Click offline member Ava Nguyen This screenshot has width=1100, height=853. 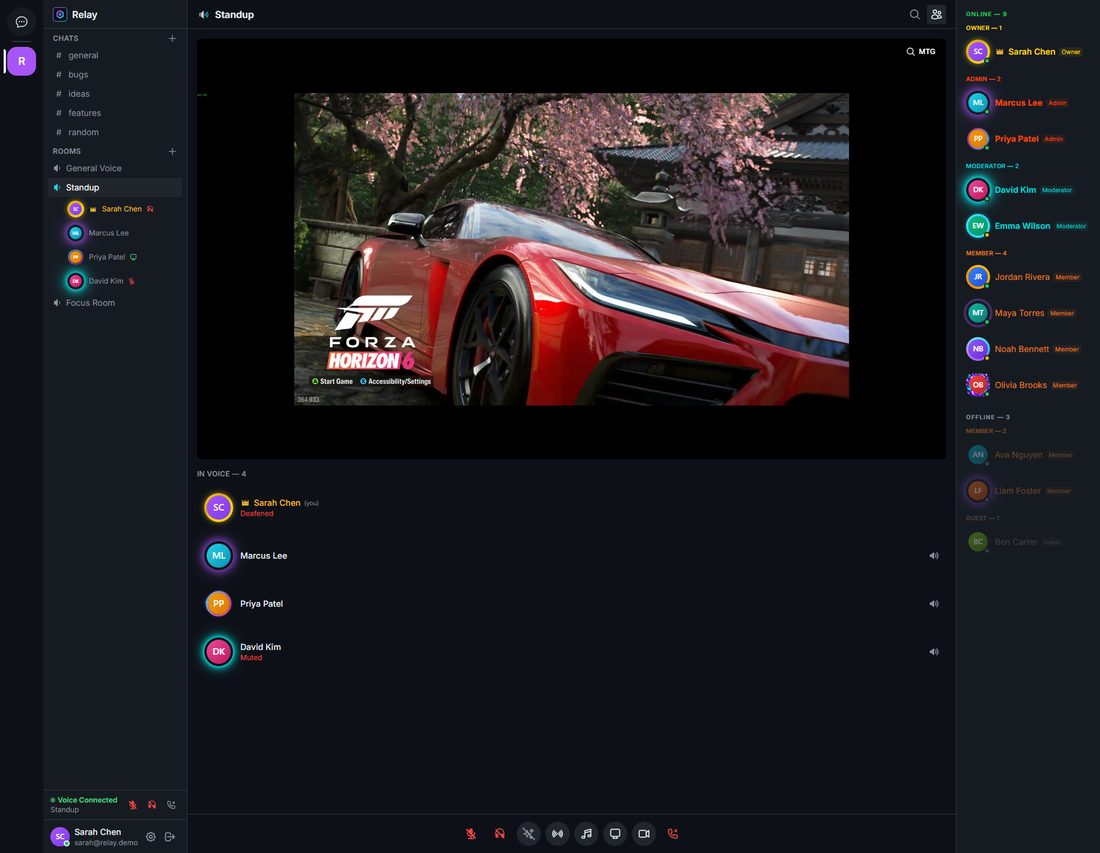(x=1026, y=455)
